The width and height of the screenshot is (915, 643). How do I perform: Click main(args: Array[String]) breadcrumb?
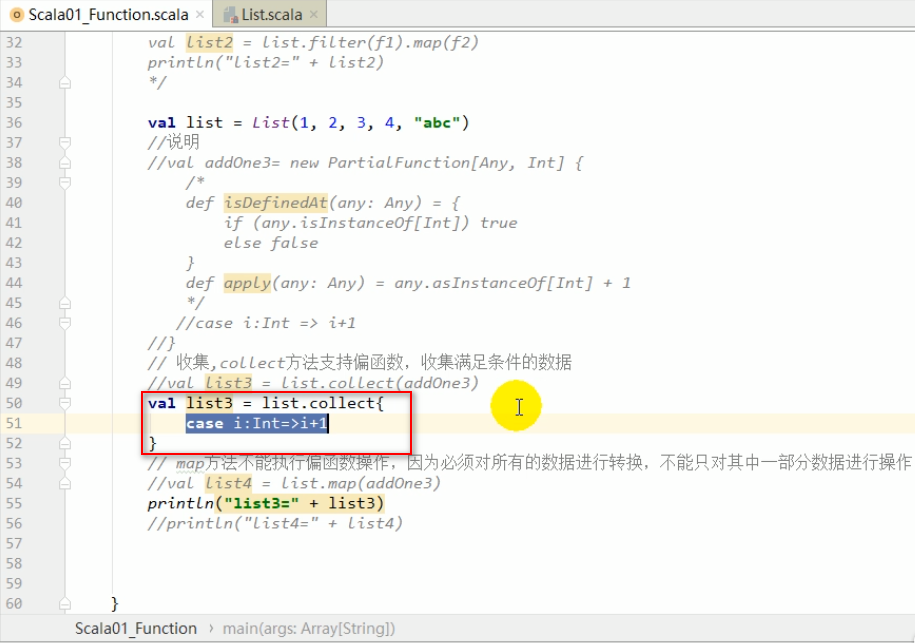[x=309, y=628]
